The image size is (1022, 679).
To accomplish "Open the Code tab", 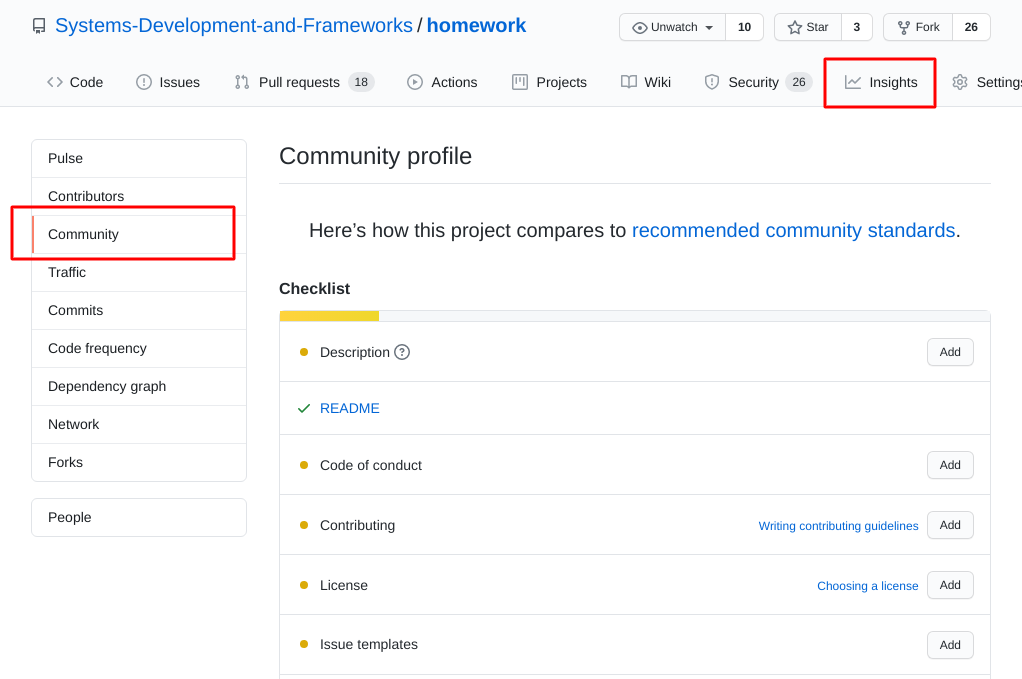I will [x=75, y=82].
